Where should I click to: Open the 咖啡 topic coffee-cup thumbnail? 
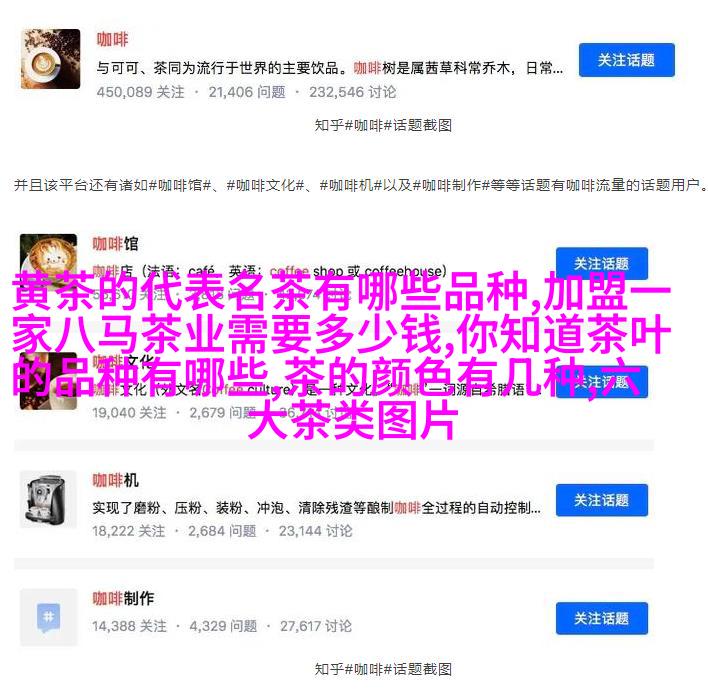pos(51,59)
